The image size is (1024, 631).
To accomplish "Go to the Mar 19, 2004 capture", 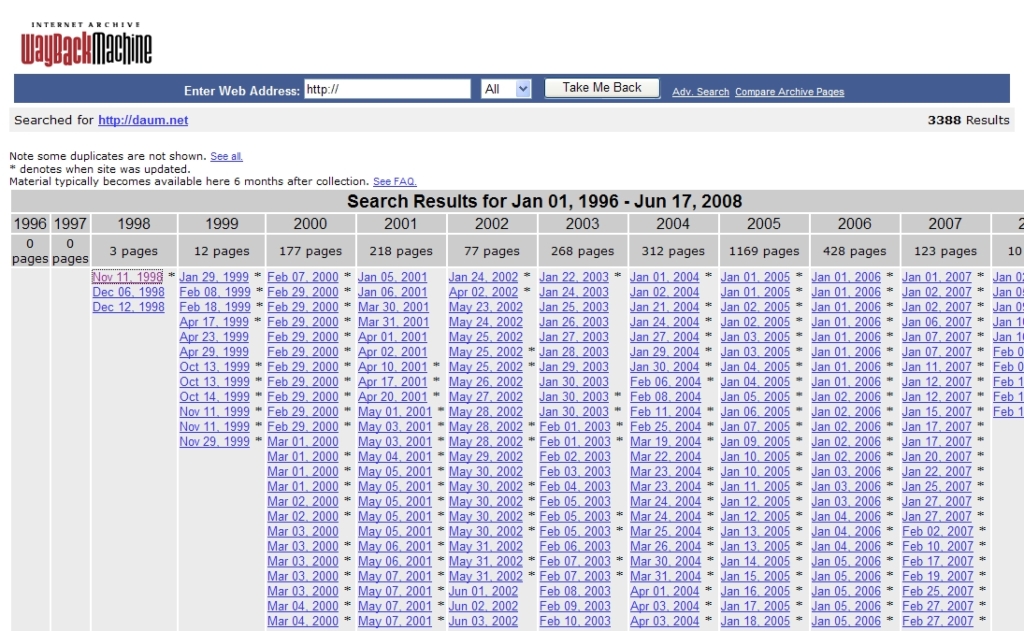I will pos(665,442).
